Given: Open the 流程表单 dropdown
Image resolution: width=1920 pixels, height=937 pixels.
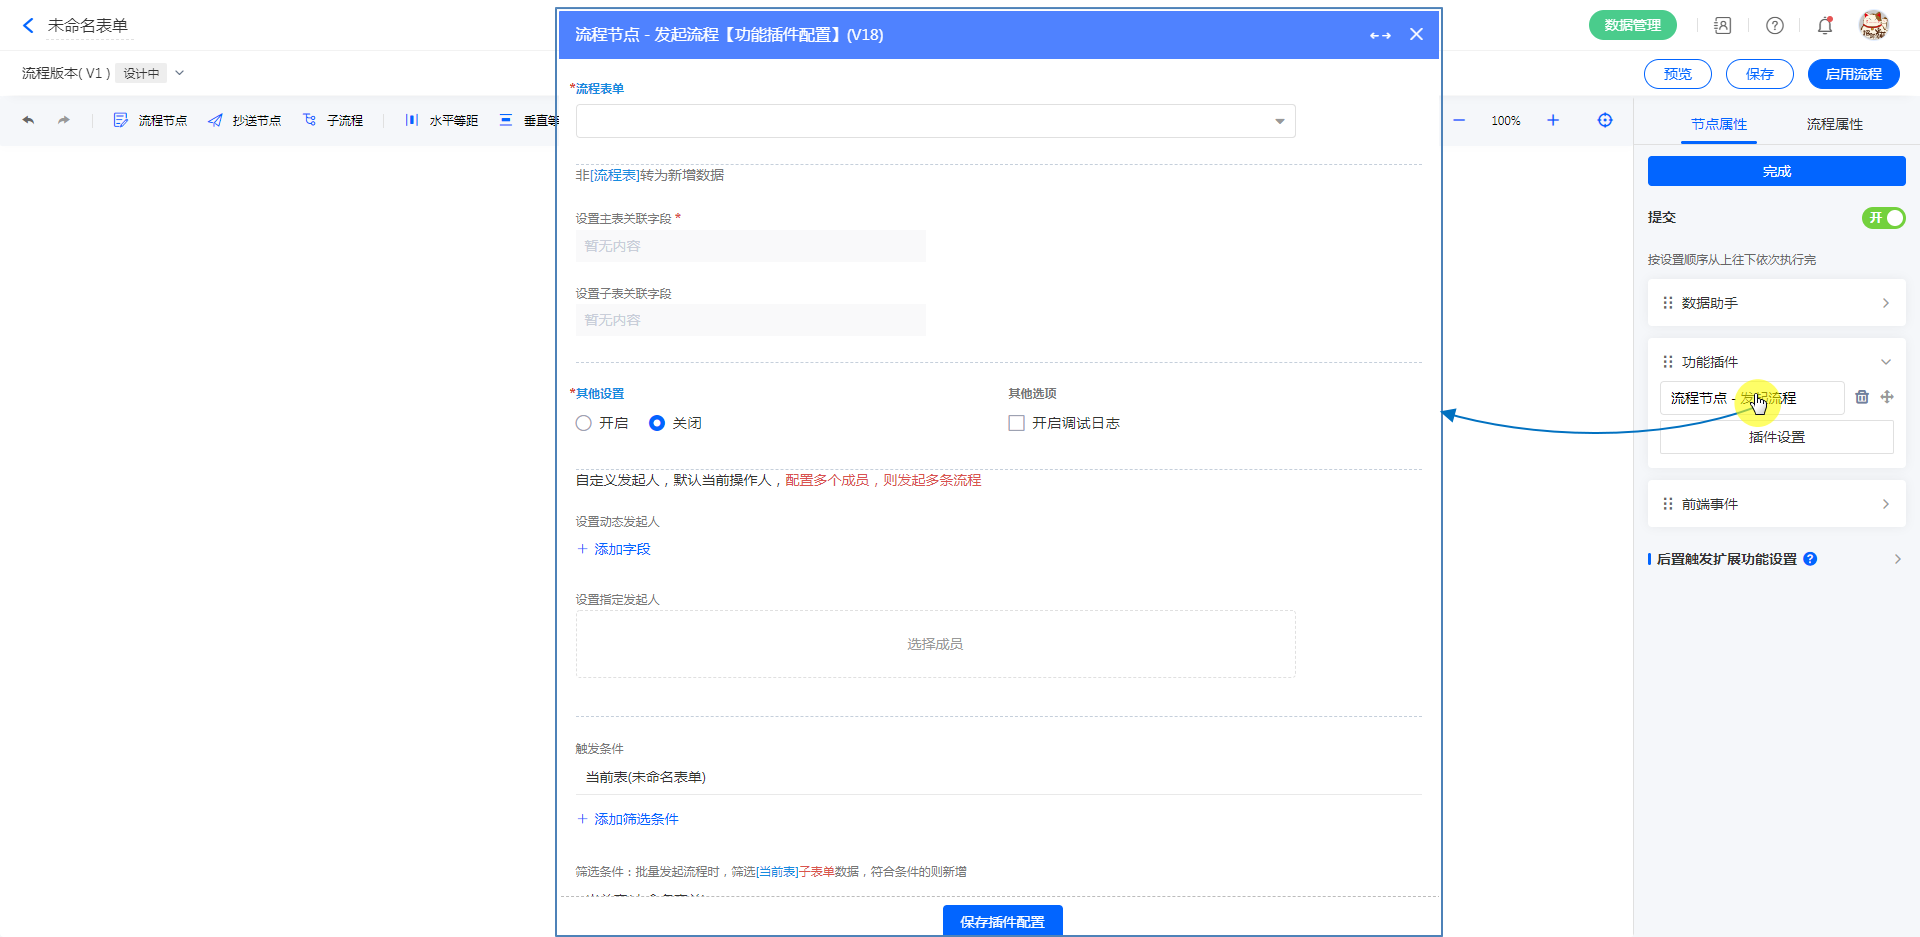Looking at the screenshot, I should 935,121.
